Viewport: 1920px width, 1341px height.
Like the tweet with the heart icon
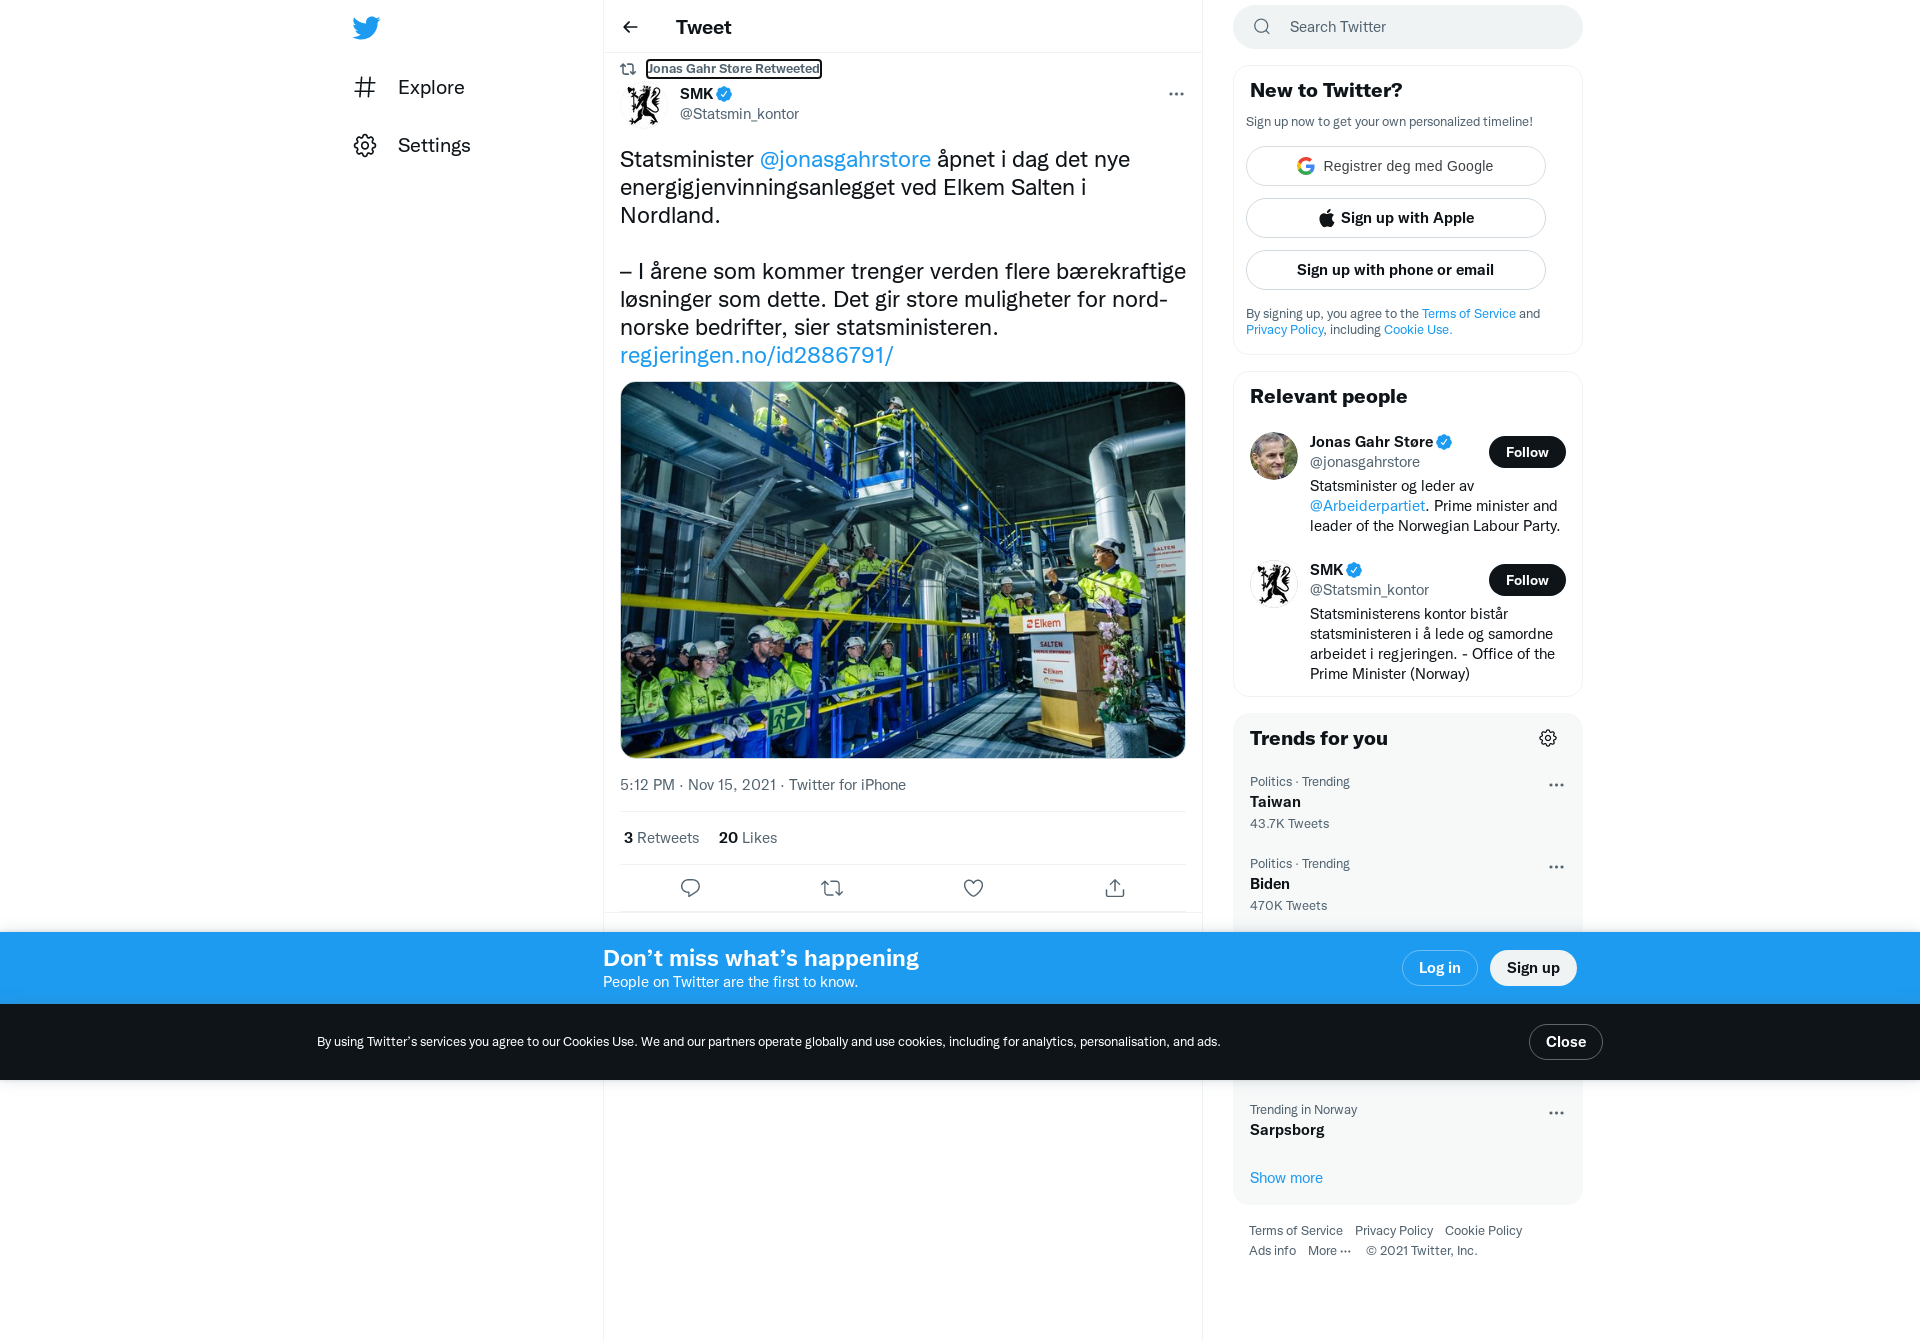973,888
